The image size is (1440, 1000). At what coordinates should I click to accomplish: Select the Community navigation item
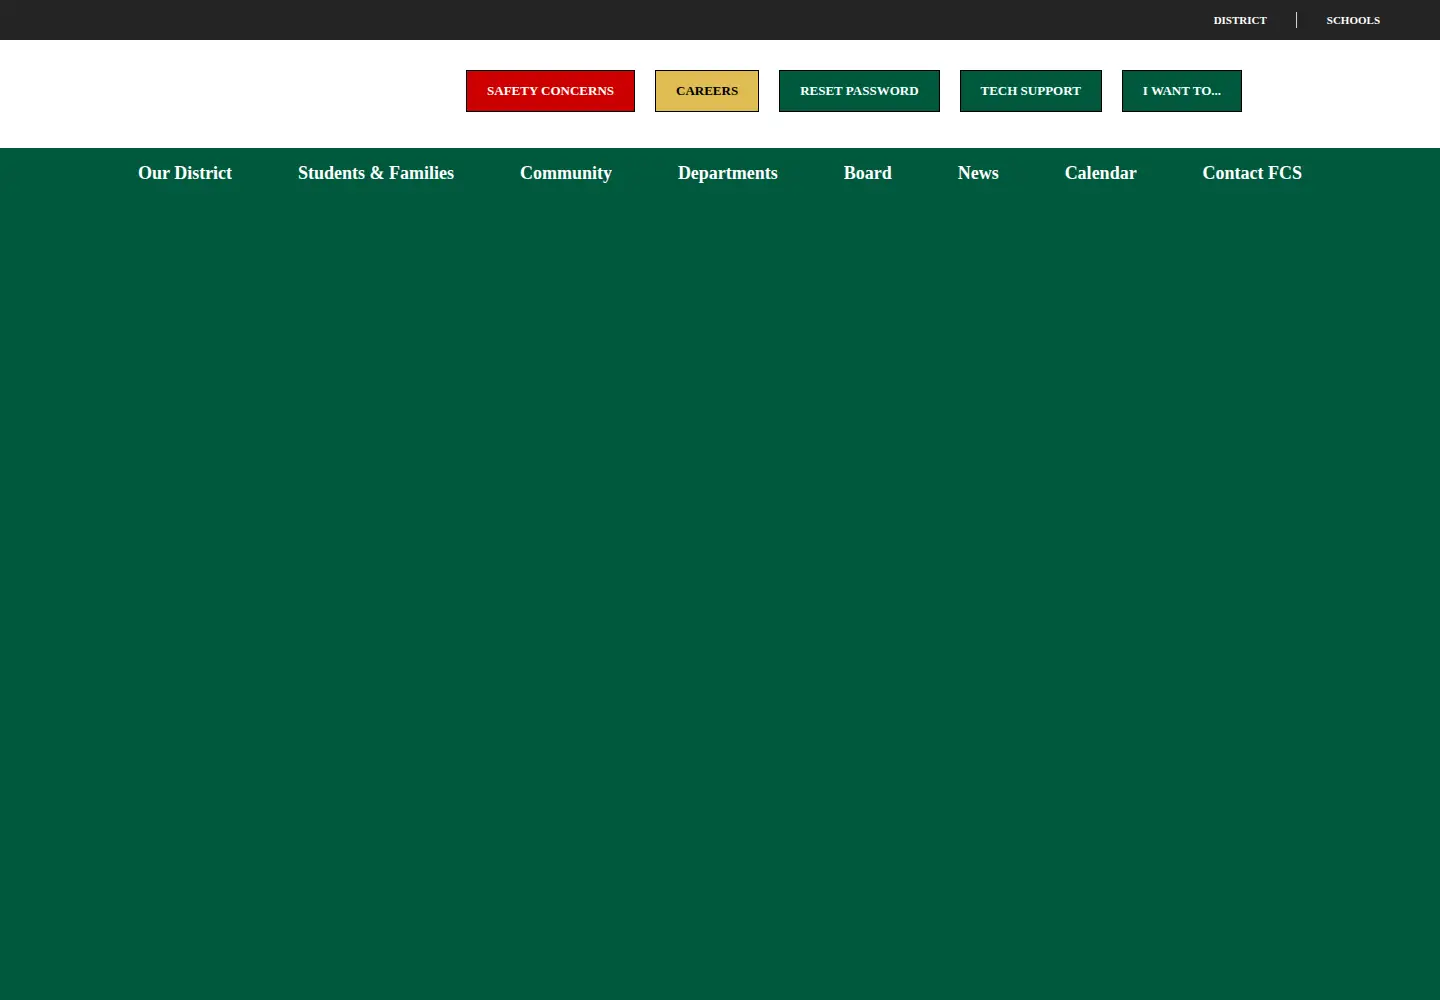point(566,173)
